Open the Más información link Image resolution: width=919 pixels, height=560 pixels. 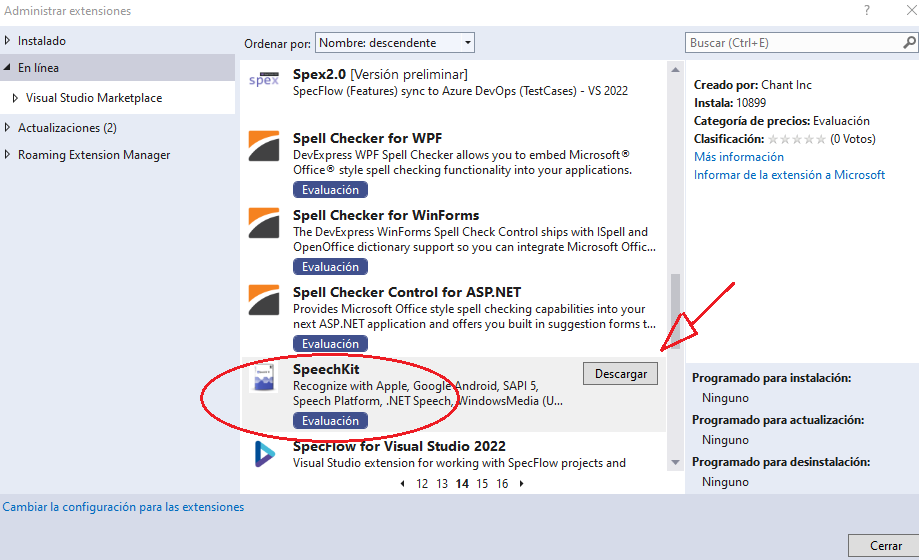[x=738, y=157]
